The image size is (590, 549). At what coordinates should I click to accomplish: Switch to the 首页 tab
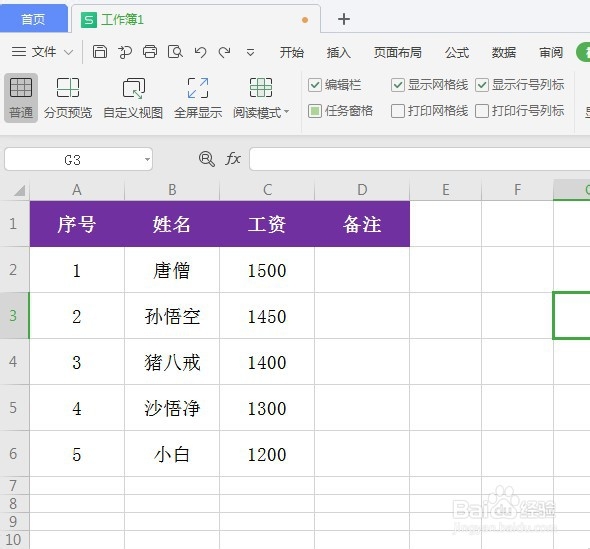click(x=33, y=19)
